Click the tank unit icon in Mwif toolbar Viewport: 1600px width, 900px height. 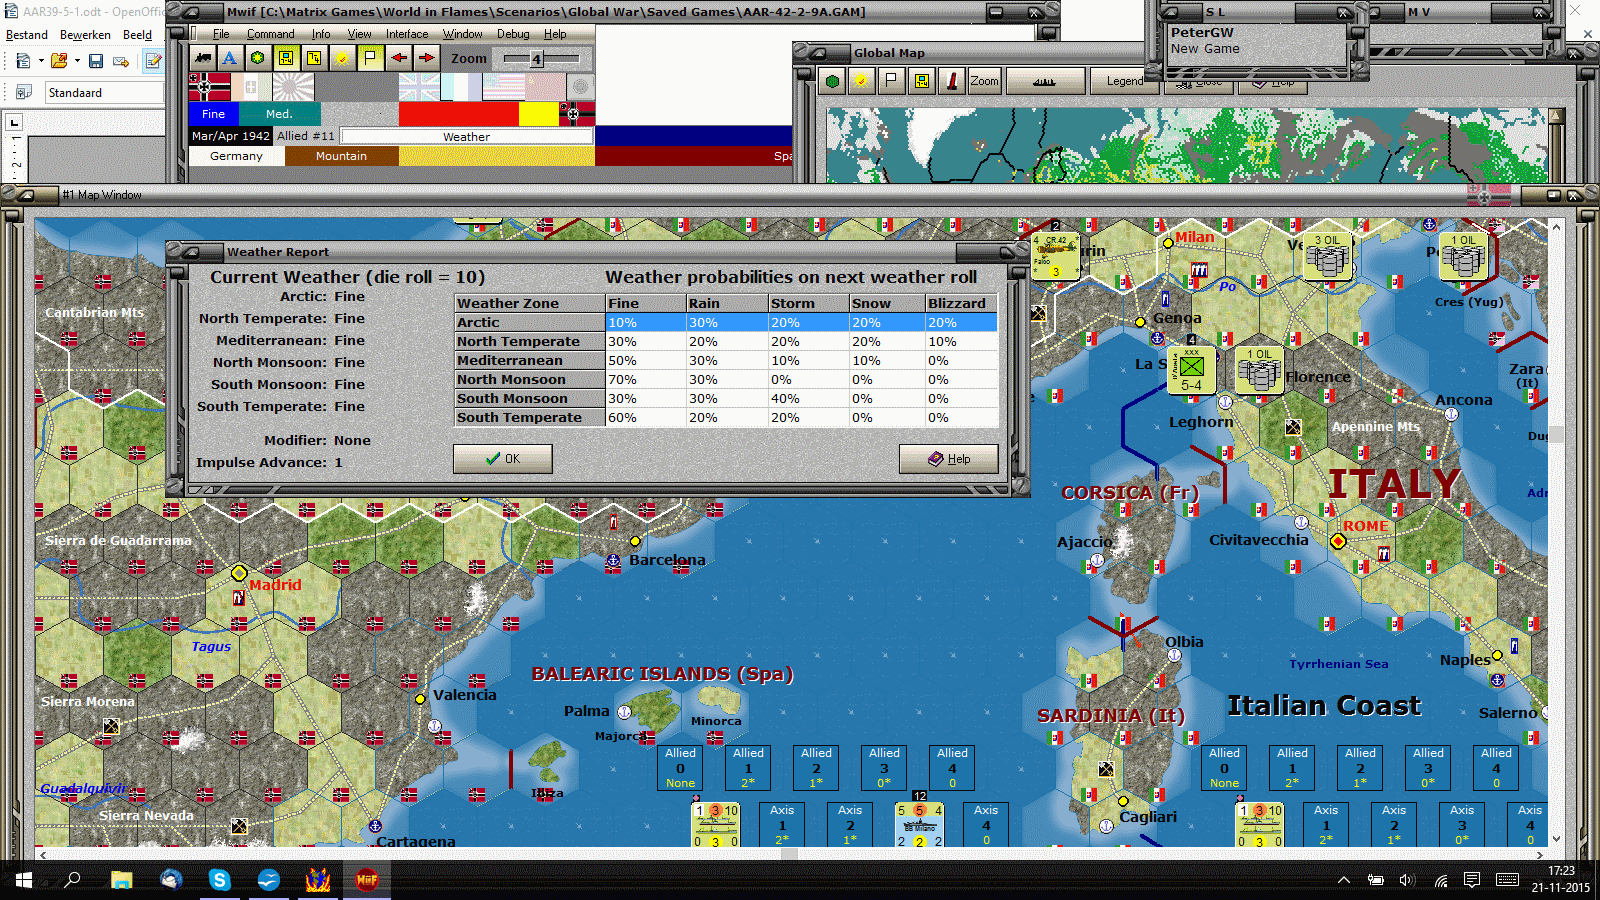(203, 58)
